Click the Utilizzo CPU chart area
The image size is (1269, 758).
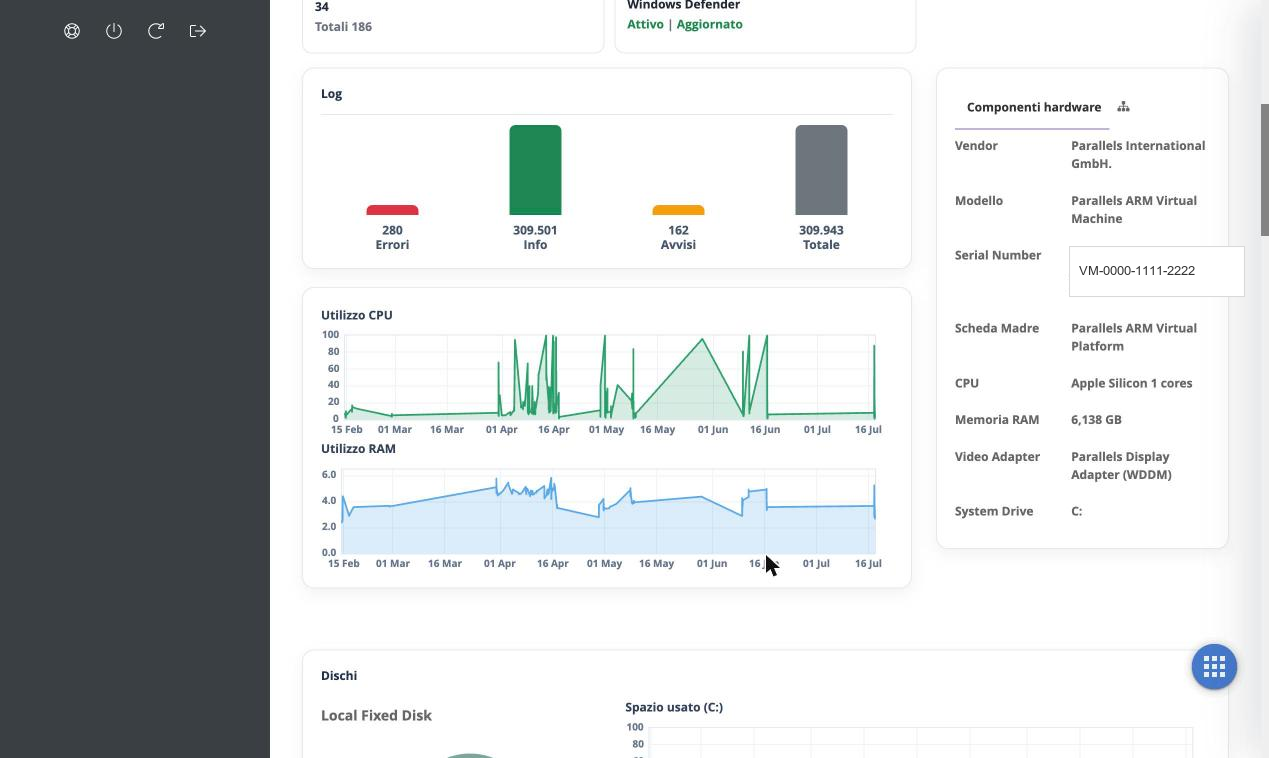(609, 376)
